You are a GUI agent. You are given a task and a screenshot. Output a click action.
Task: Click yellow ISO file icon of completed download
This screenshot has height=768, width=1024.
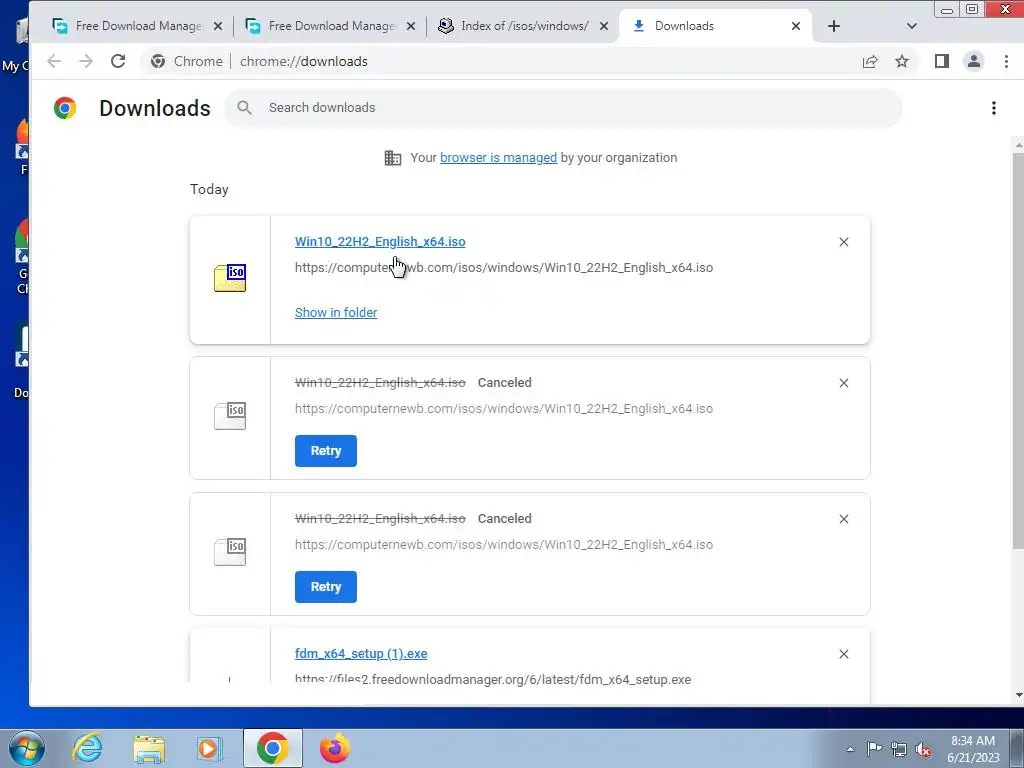point(230,278)
